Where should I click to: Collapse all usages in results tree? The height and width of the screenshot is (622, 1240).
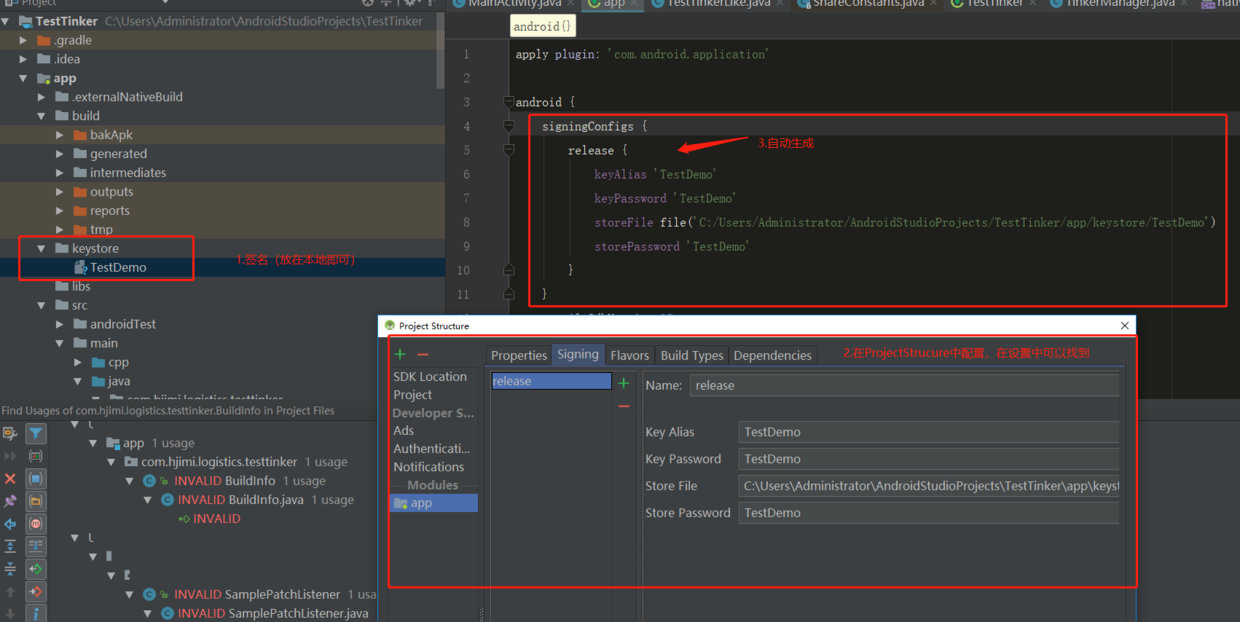tap(10, 568)
